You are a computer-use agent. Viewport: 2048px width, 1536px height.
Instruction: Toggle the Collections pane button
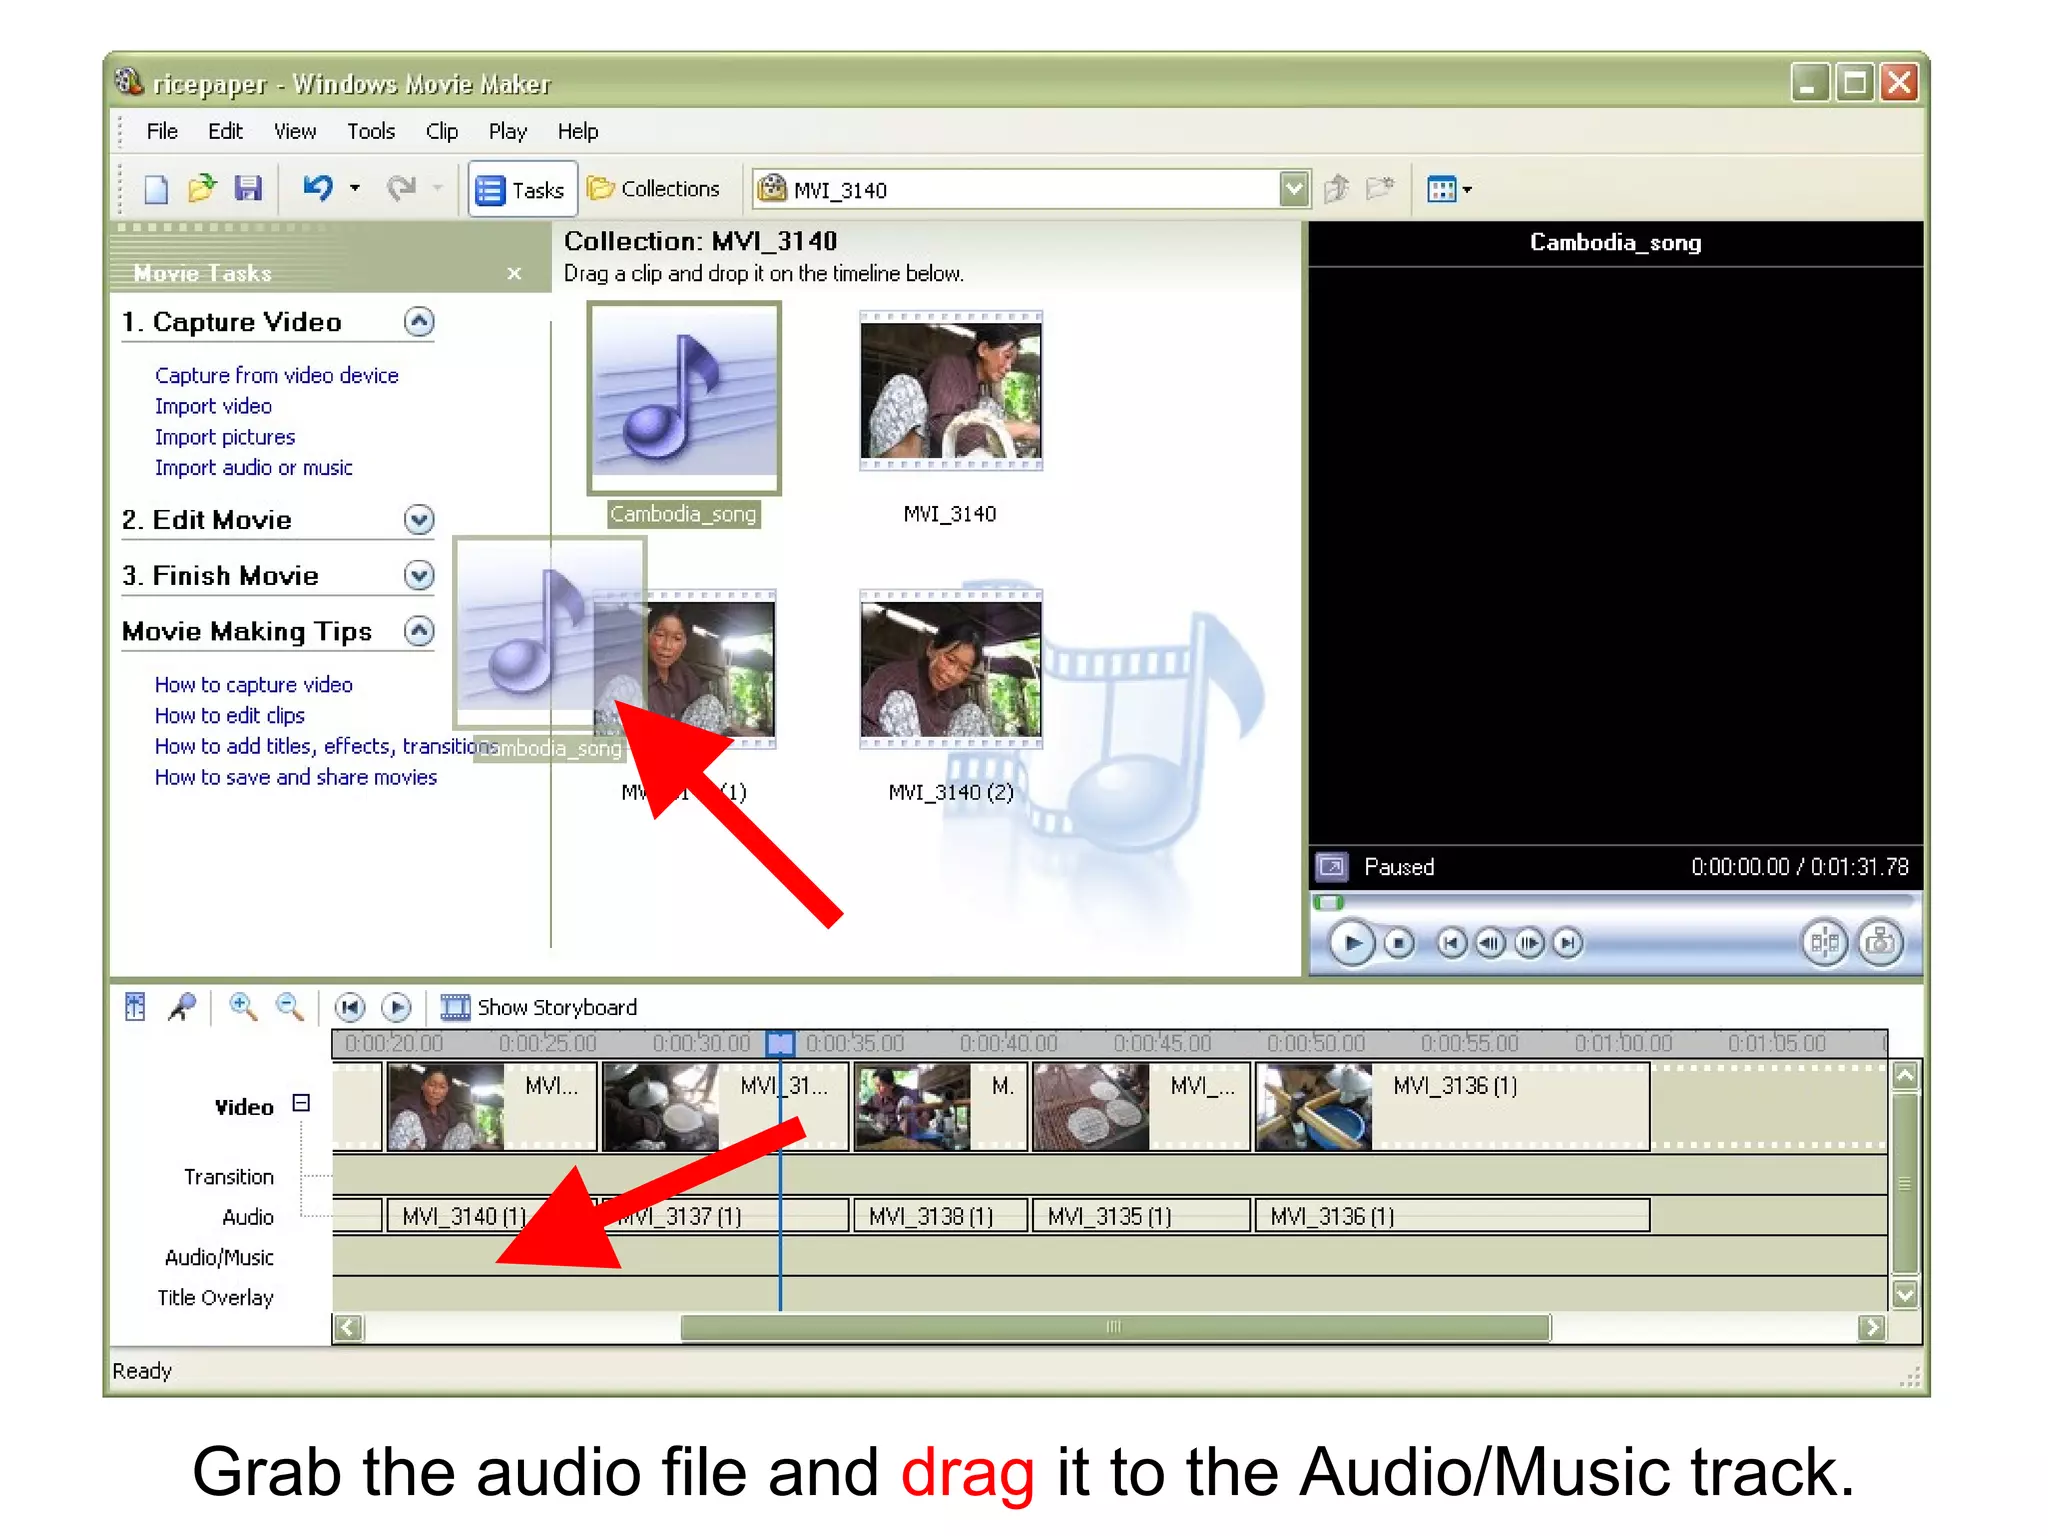(654, 189)
